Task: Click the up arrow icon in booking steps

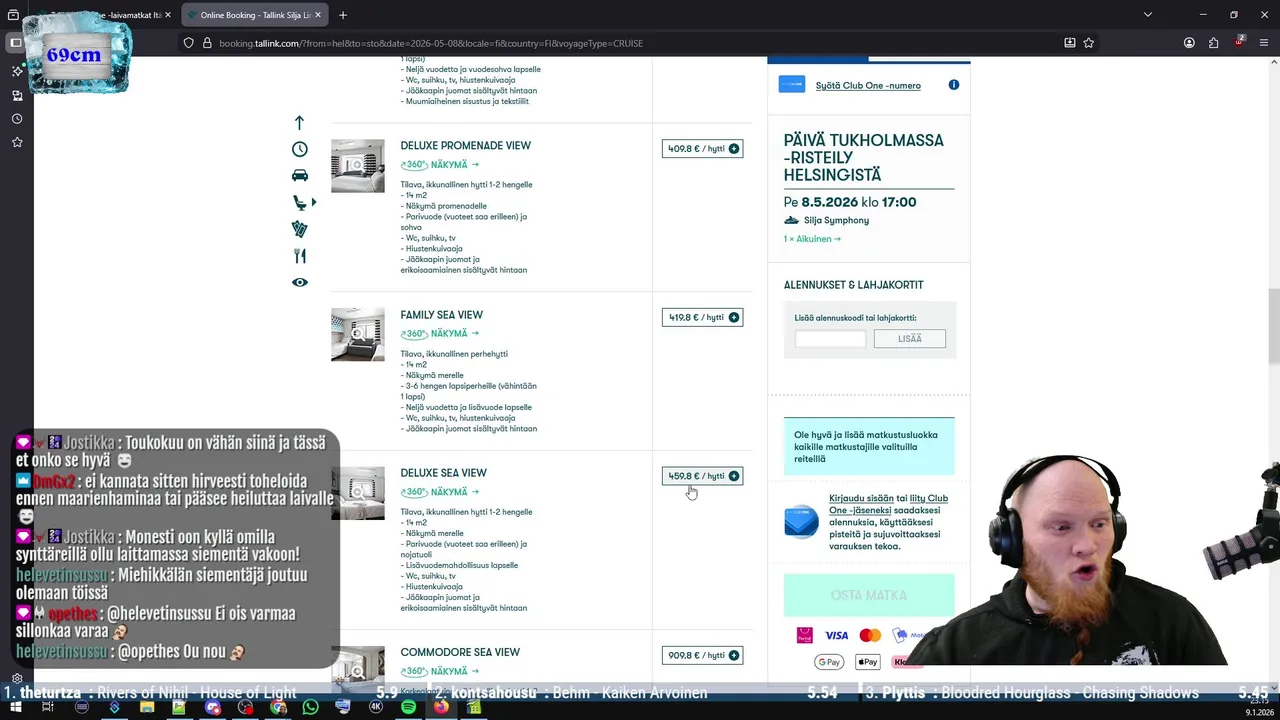Action: coord(299,122)
